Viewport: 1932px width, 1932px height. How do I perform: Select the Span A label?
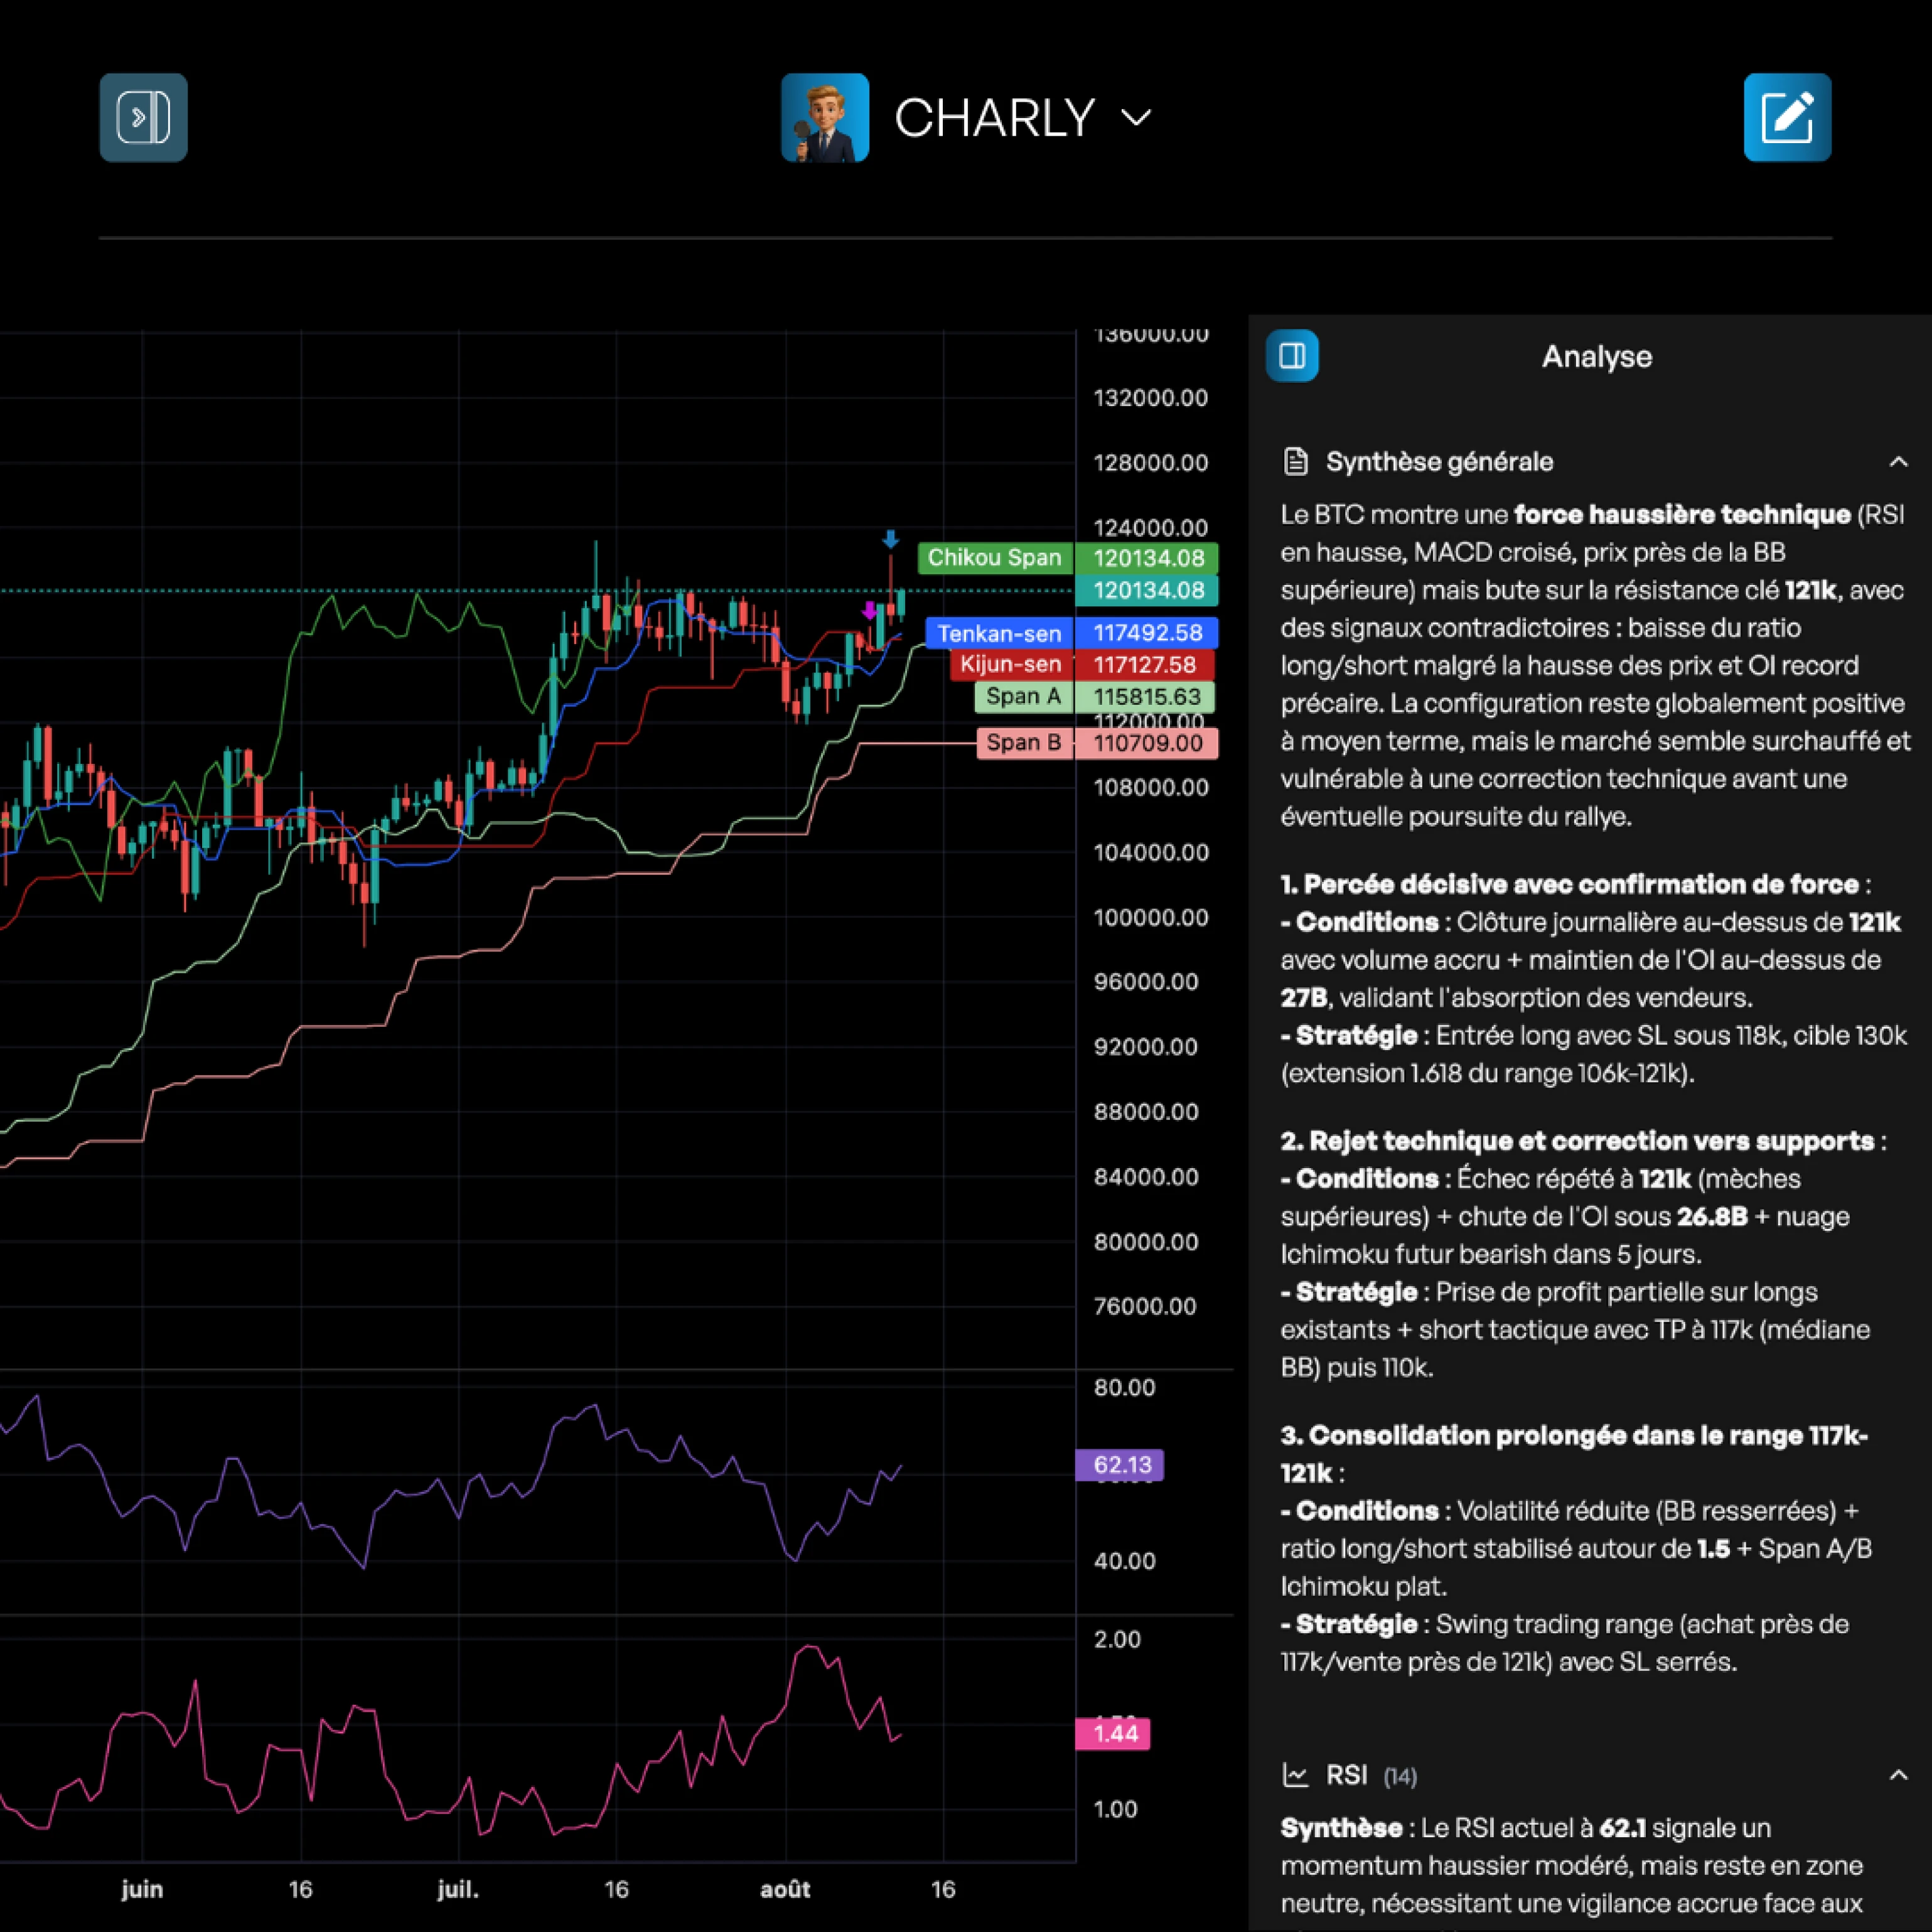coord(1023,697)
